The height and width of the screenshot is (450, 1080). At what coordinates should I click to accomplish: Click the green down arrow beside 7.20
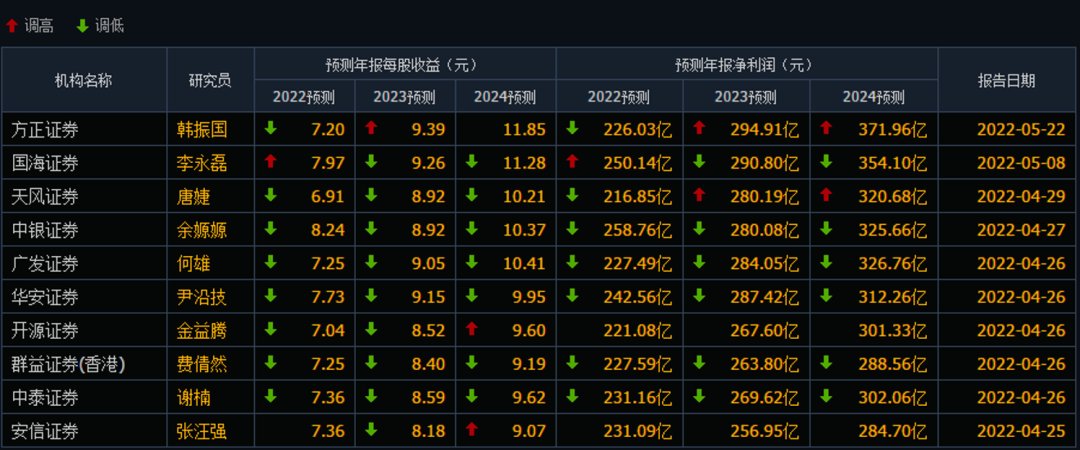(271, 128)
